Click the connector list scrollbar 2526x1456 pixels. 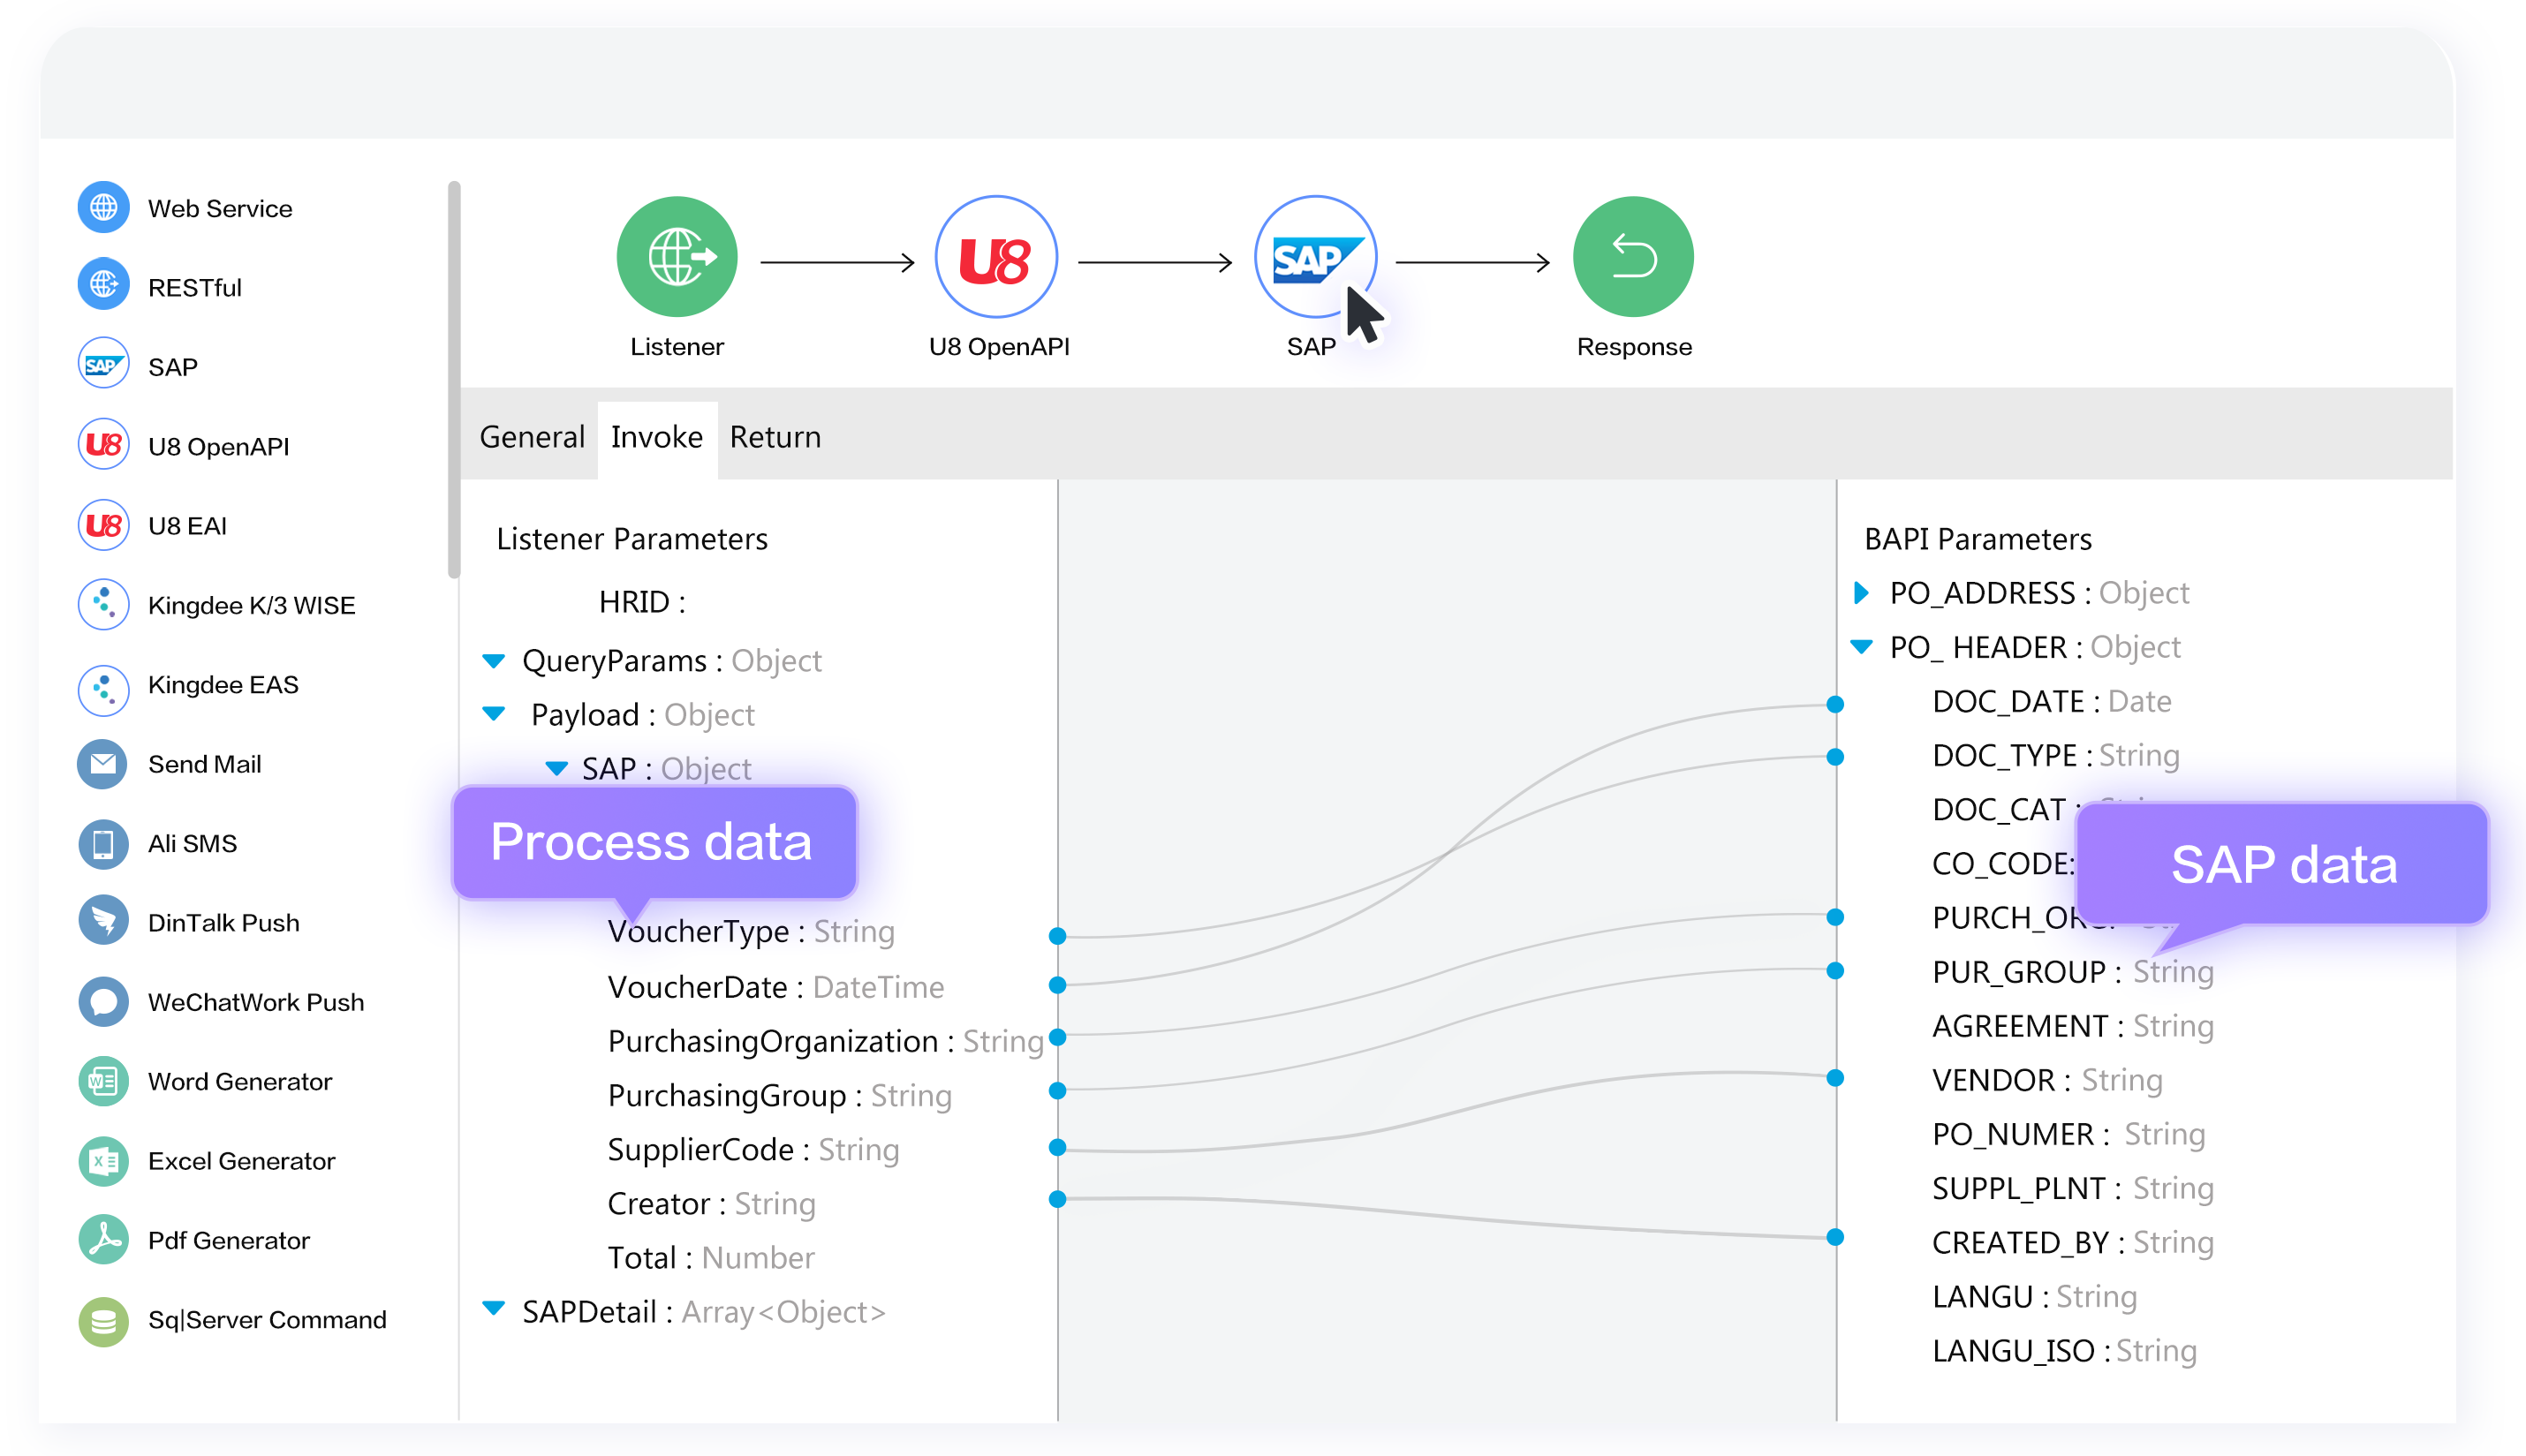[x=454, y=380]
